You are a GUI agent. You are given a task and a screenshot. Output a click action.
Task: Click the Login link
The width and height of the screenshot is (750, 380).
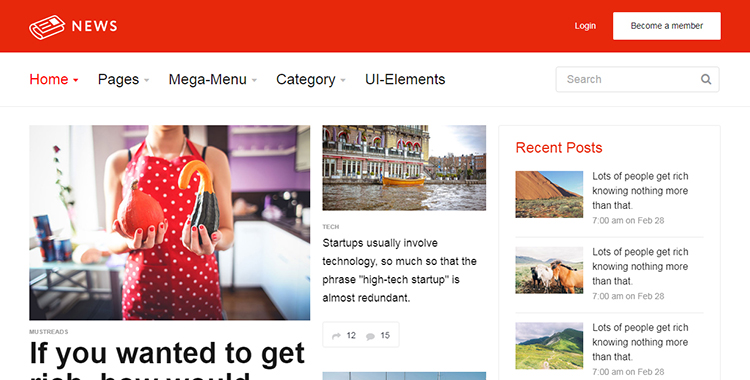tap(585, 26)
